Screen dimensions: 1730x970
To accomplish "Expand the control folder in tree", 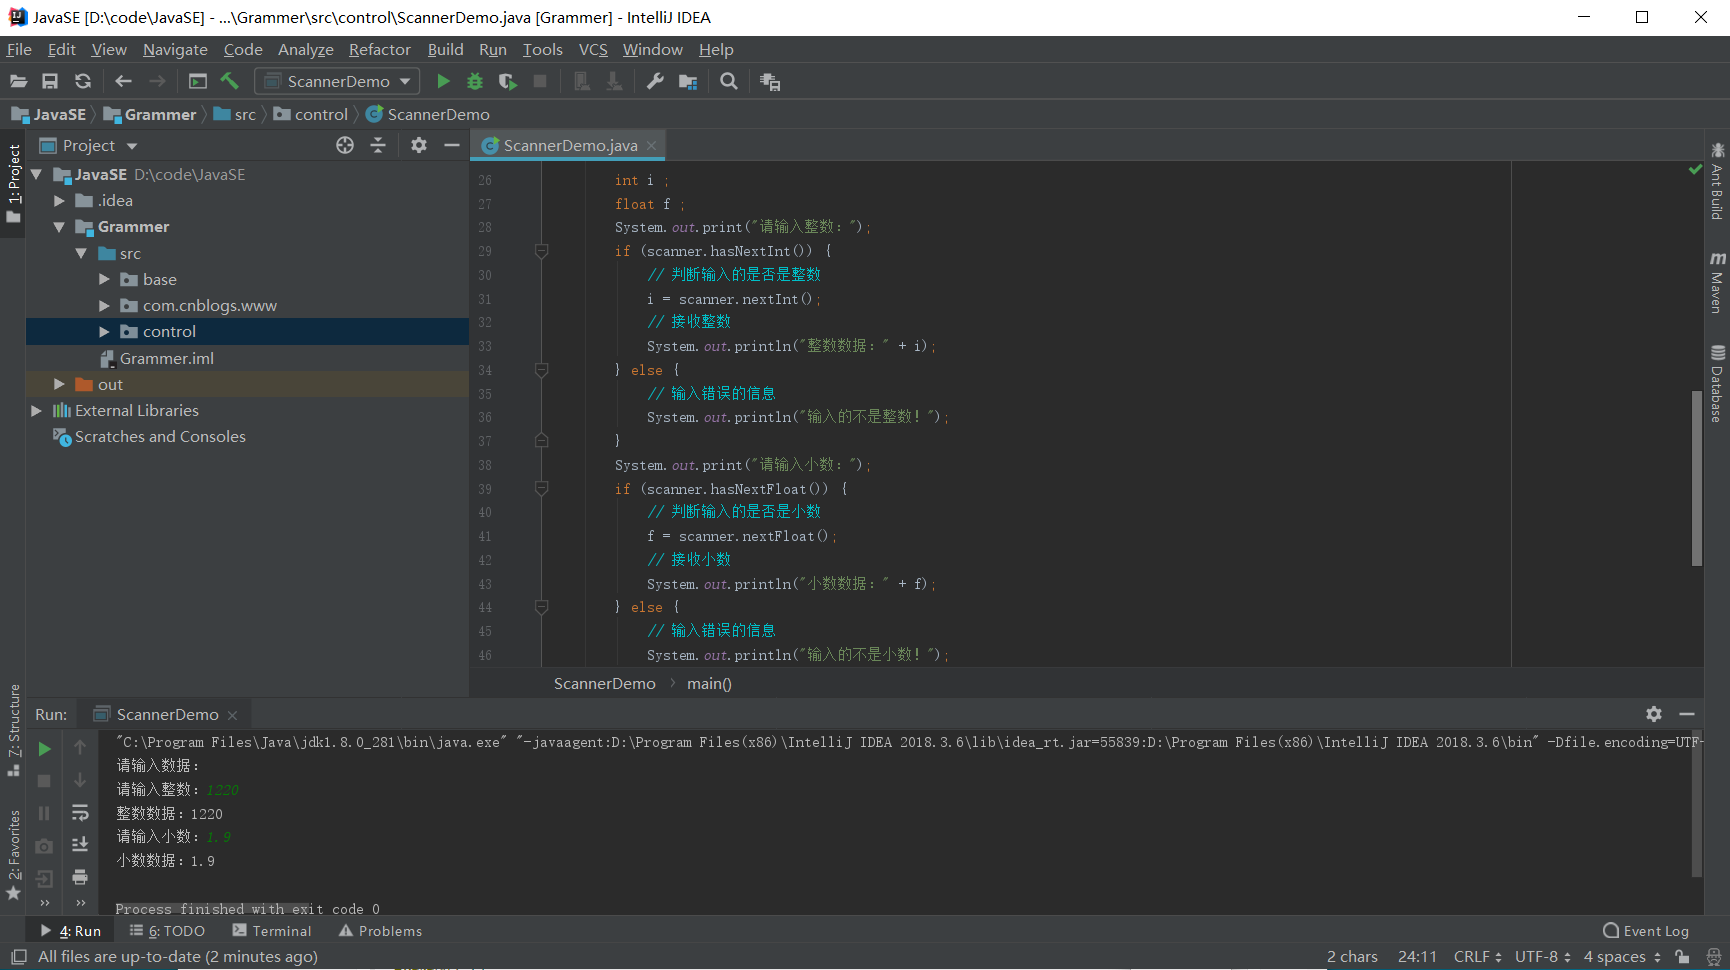I will 104,332.
